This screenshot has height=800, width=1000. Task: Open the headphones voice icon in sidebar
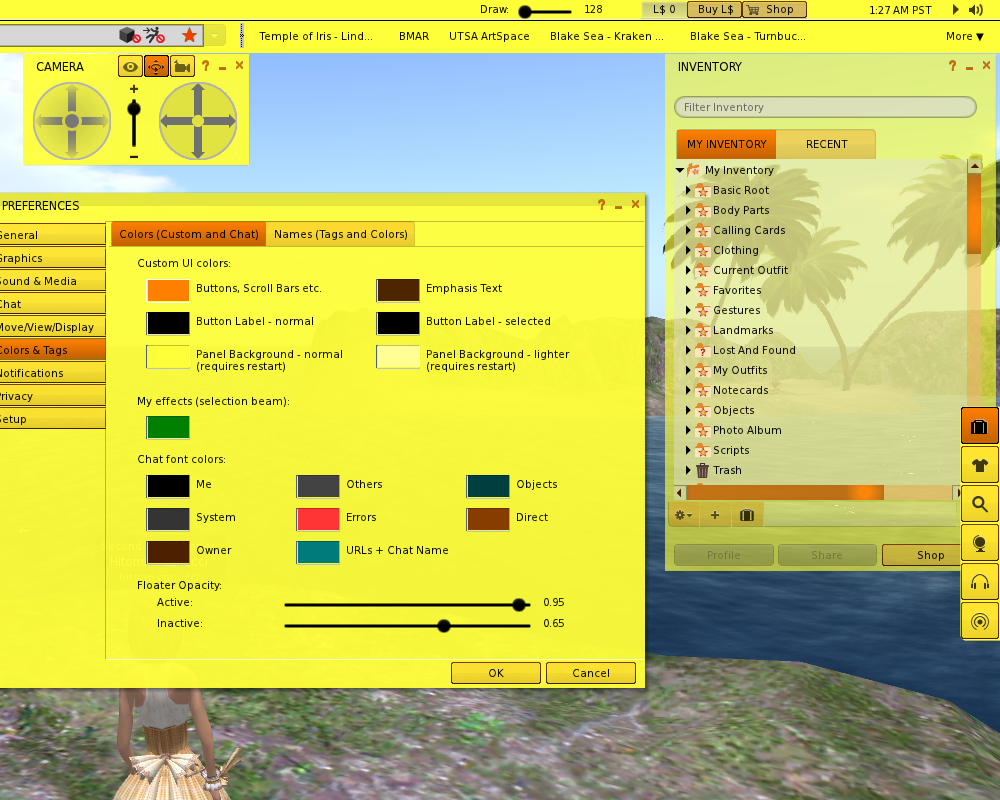pos(979,582)
